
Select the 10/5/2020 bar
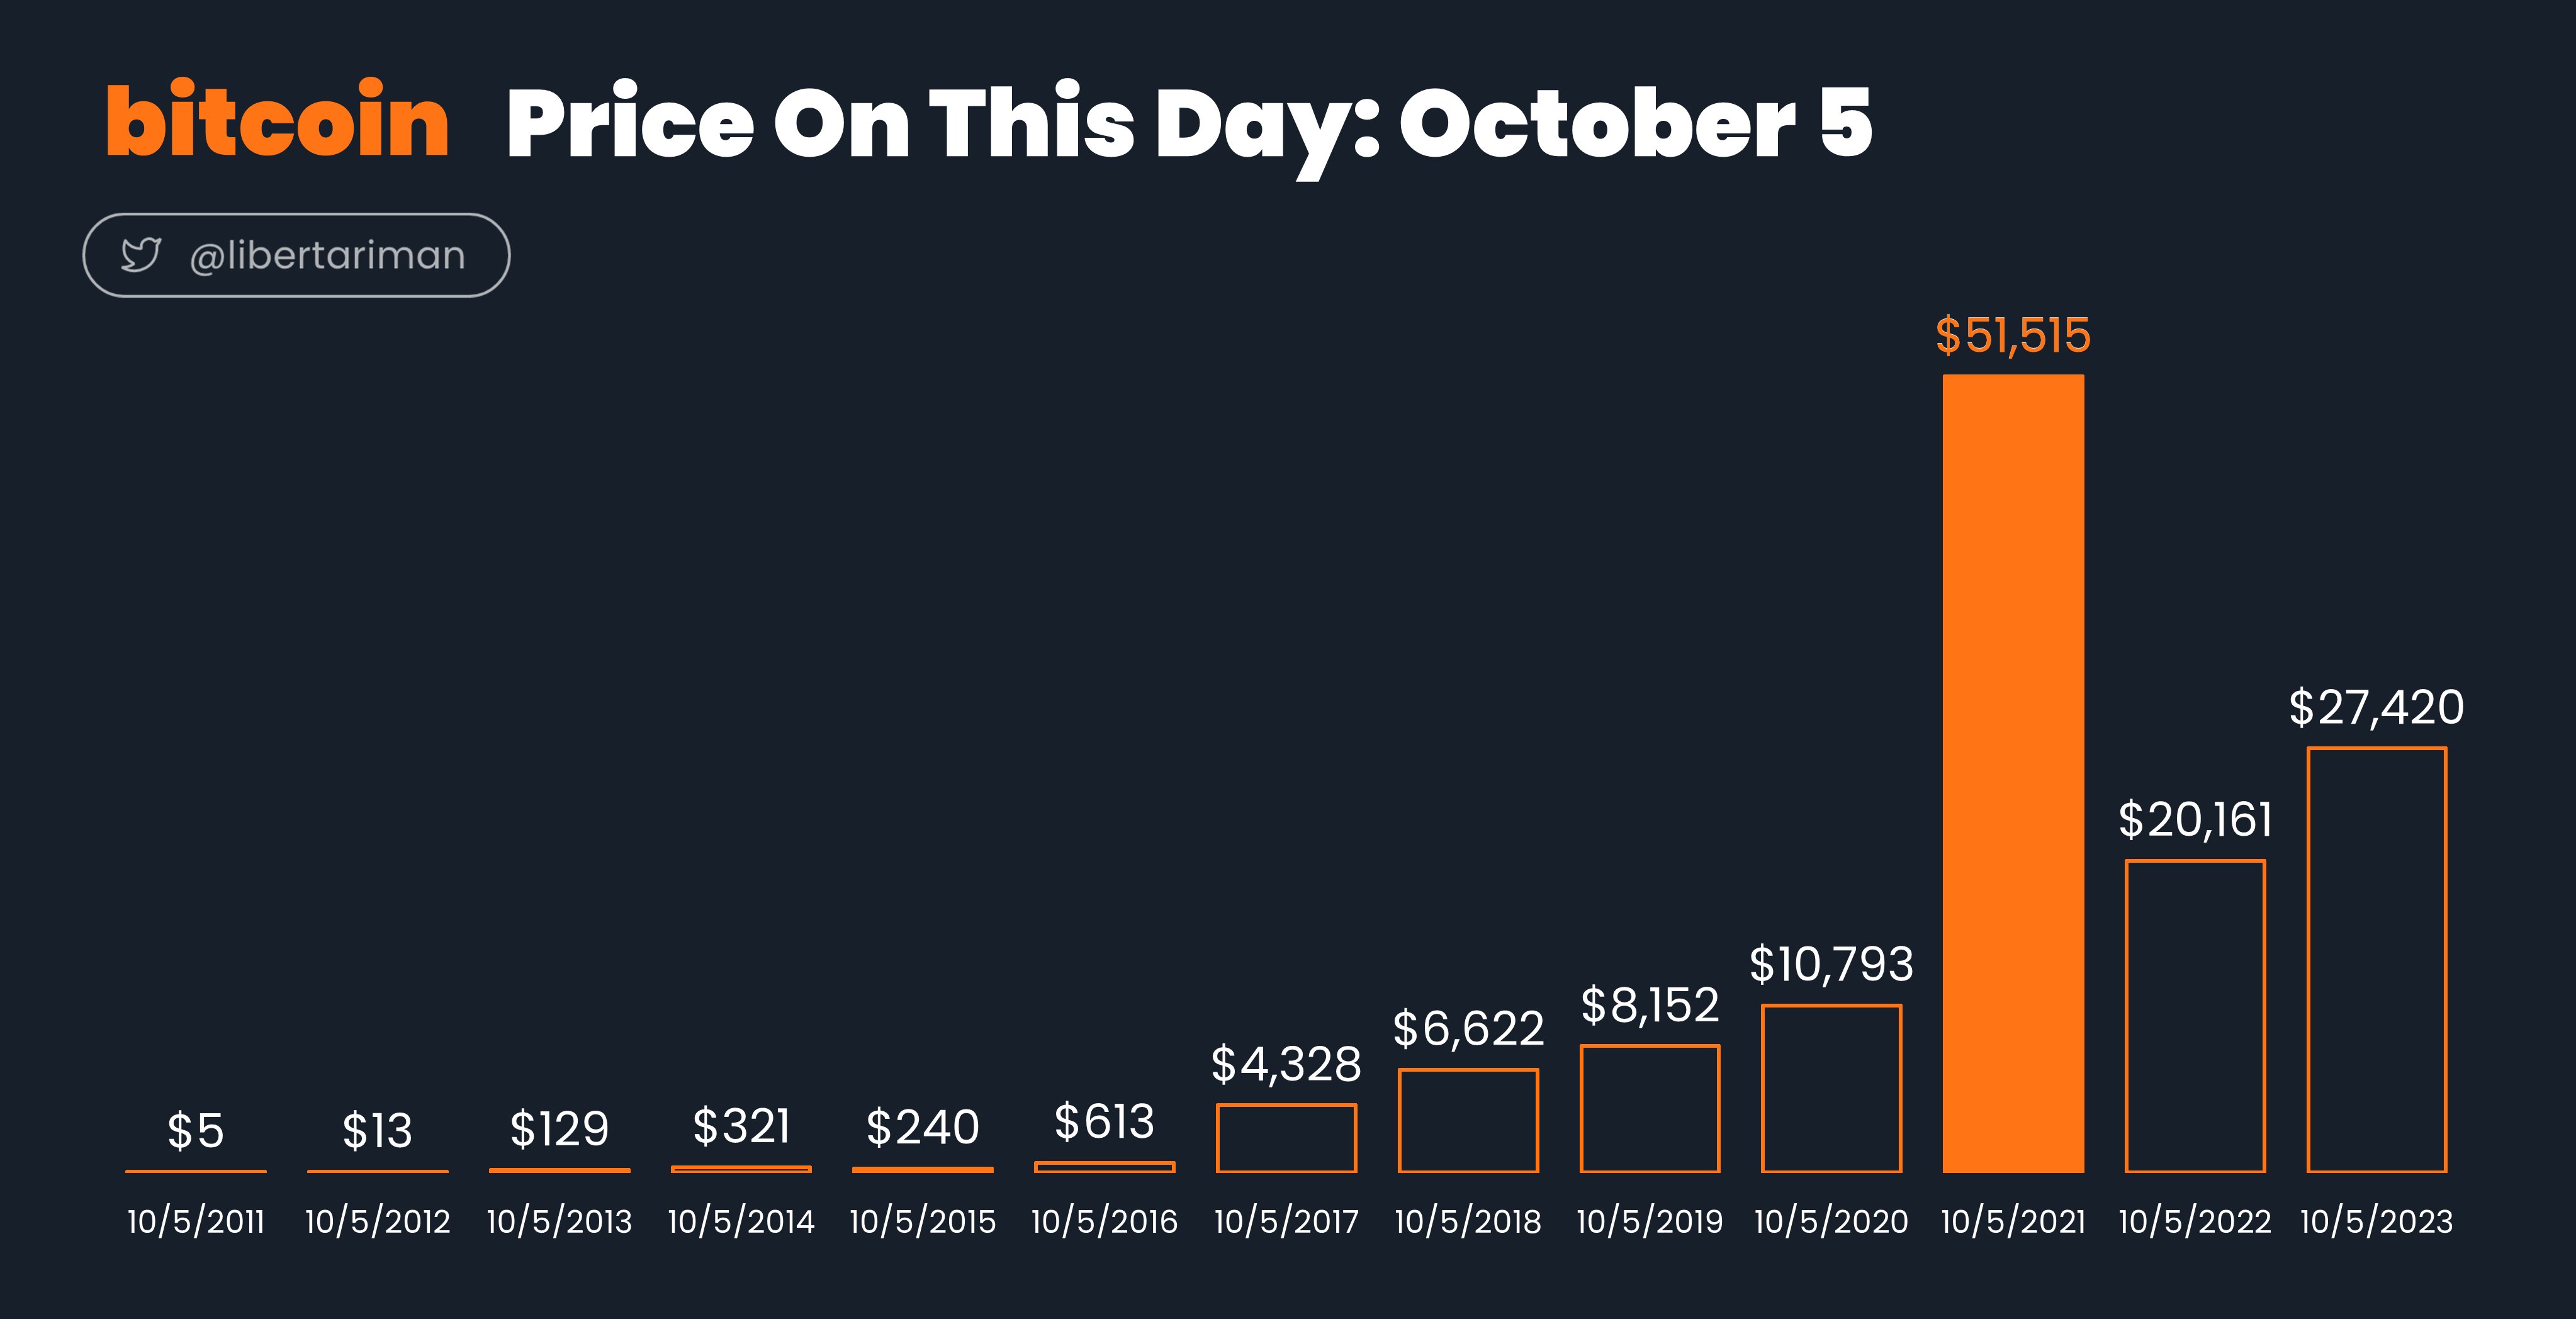pyautogui.click(x=1831, y=1088)
